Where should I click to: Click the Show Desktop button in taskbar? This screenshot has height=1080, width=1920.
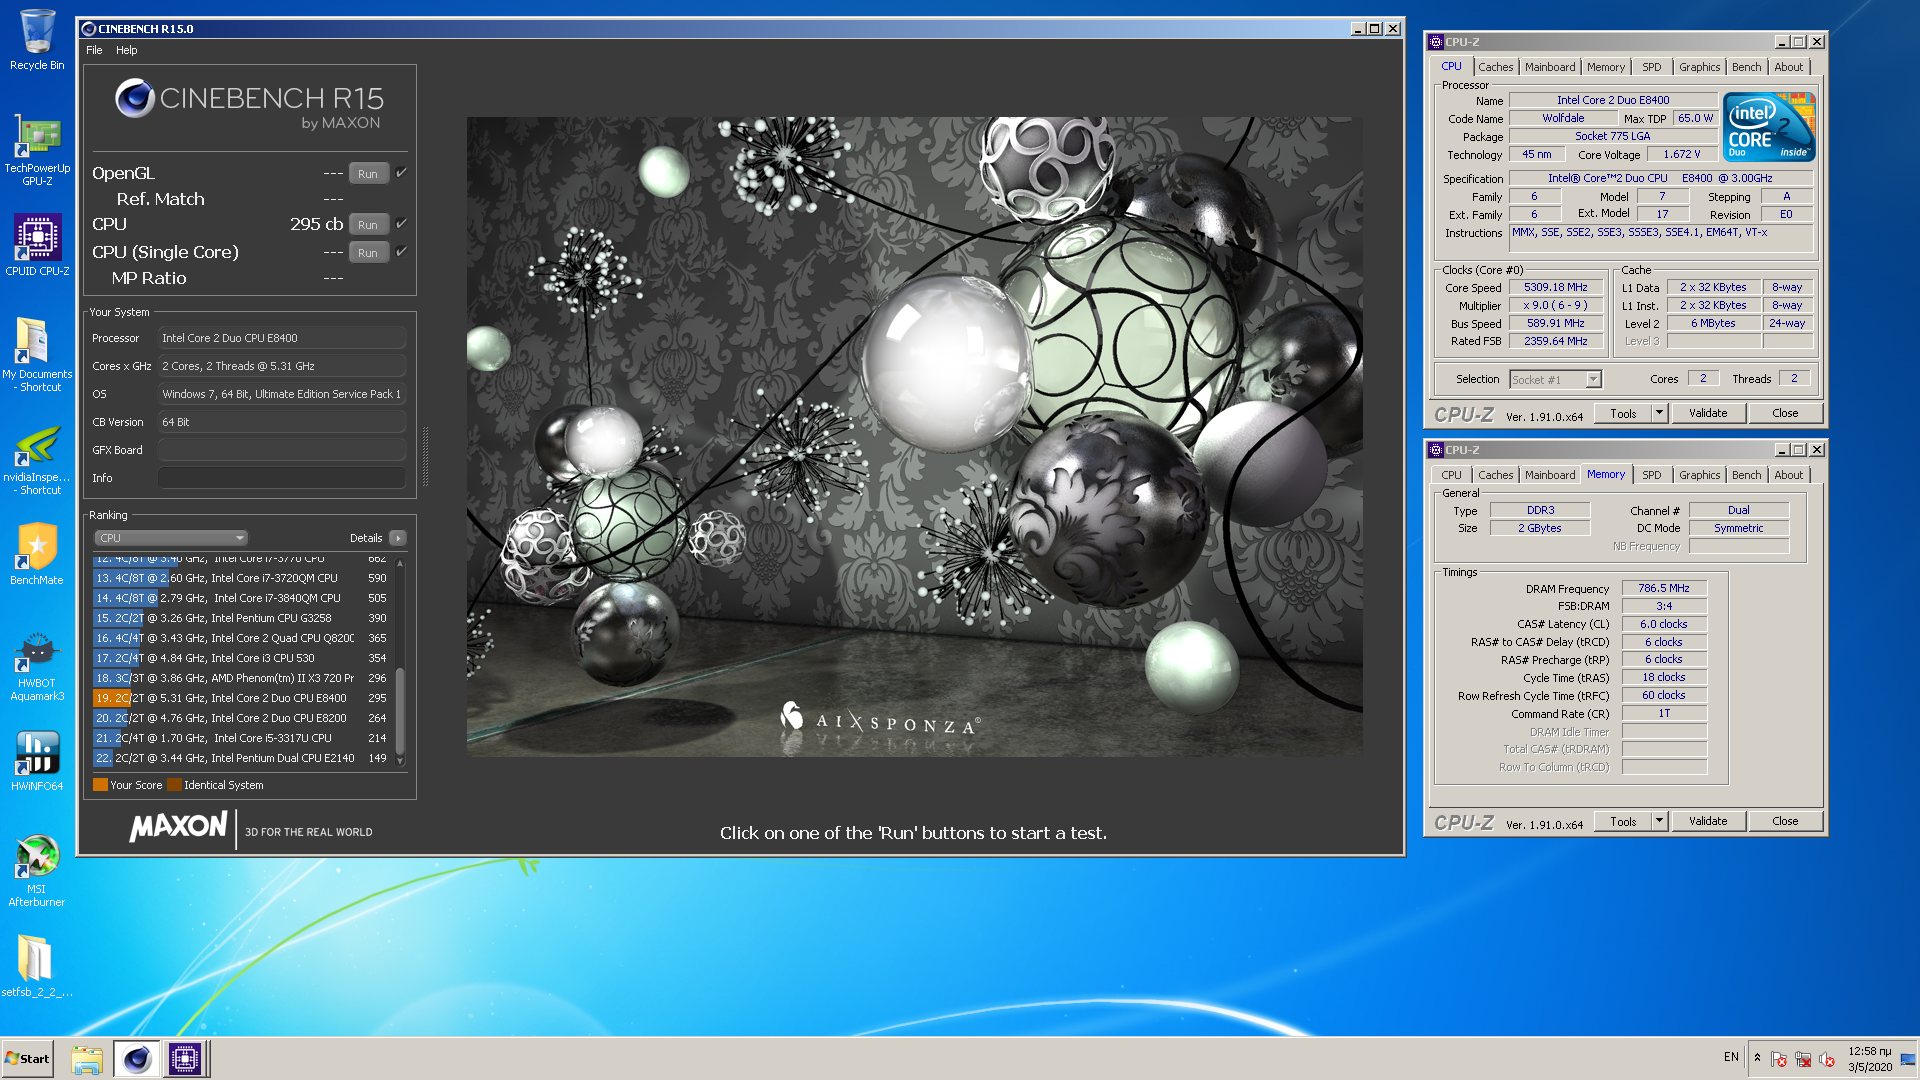[1908, 1059]
